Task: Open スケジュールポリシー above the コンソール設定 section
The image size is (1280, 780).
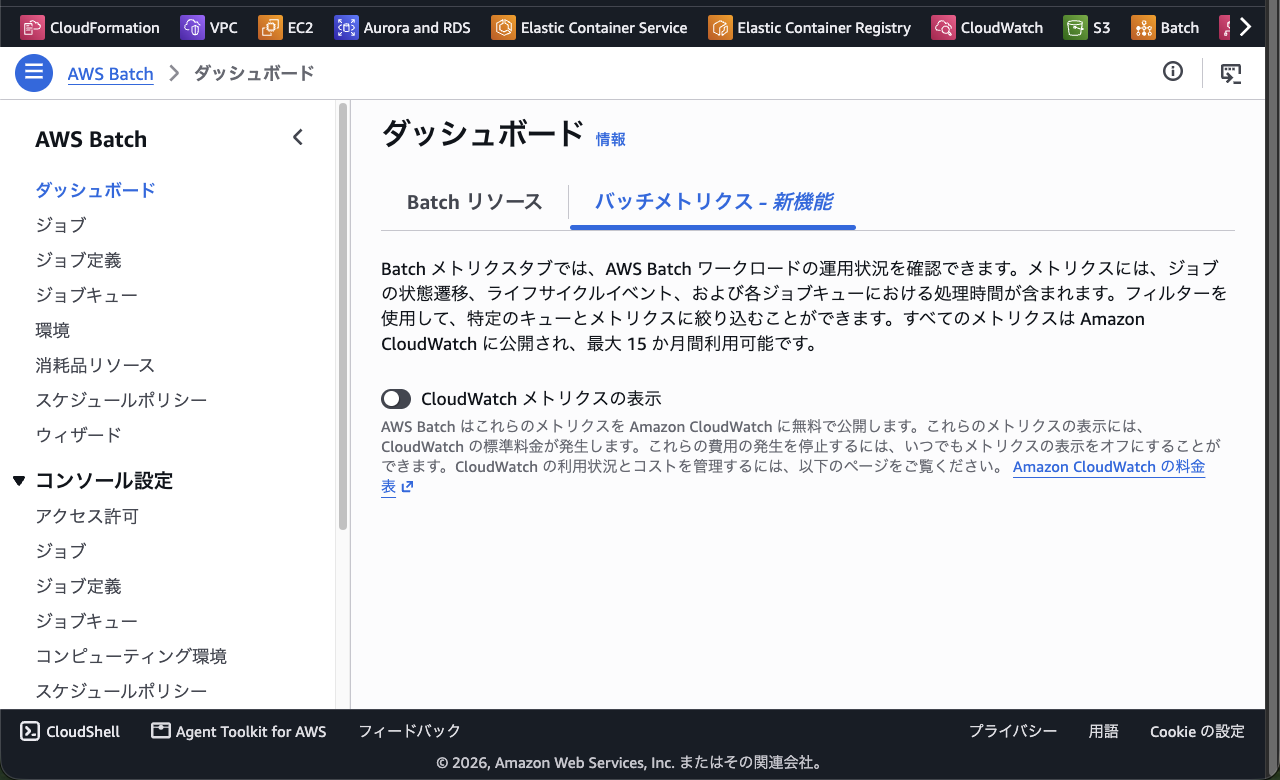Action: (121, 400)
